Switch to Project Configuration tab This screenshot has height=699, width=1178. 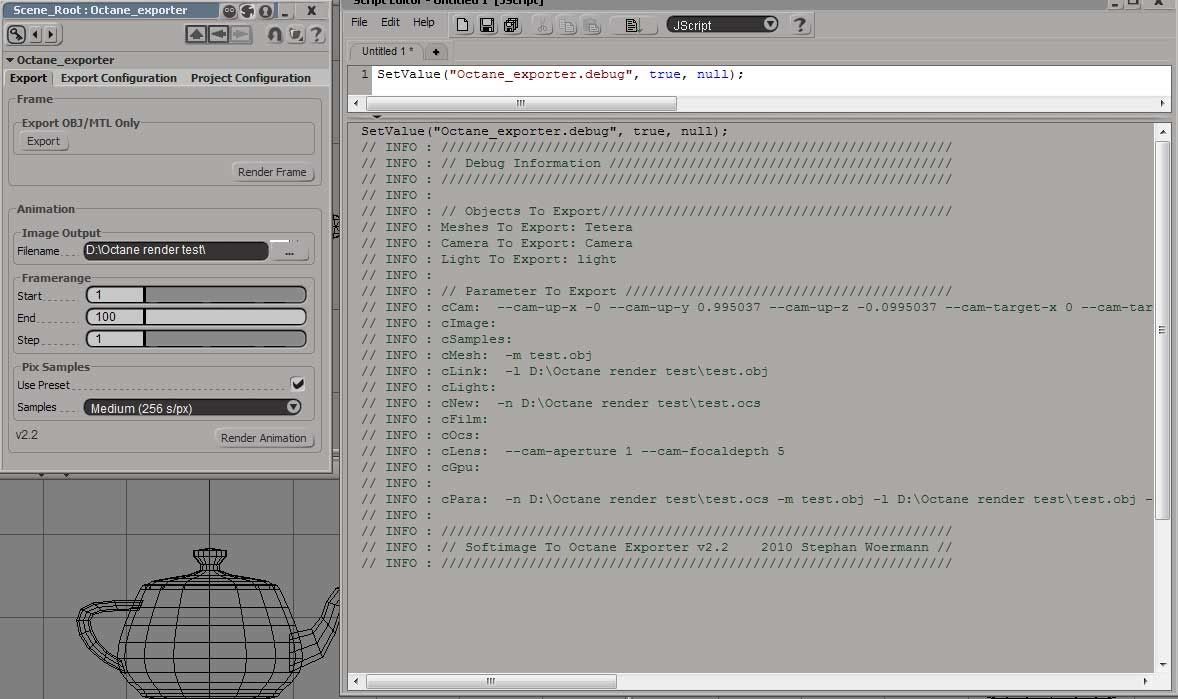click(250, 78)
